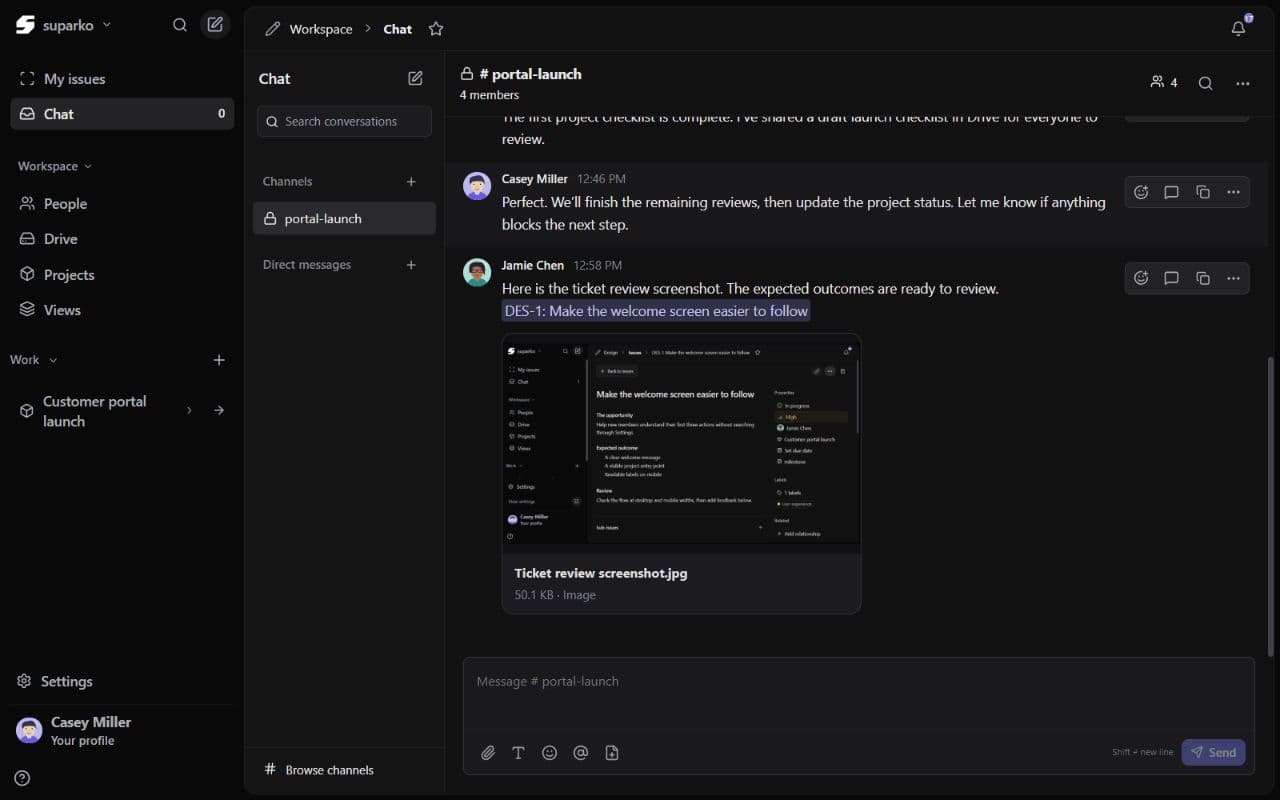Click the Search conversations field
This screenshot has height=800, width=1280.
tap(344, 121)
